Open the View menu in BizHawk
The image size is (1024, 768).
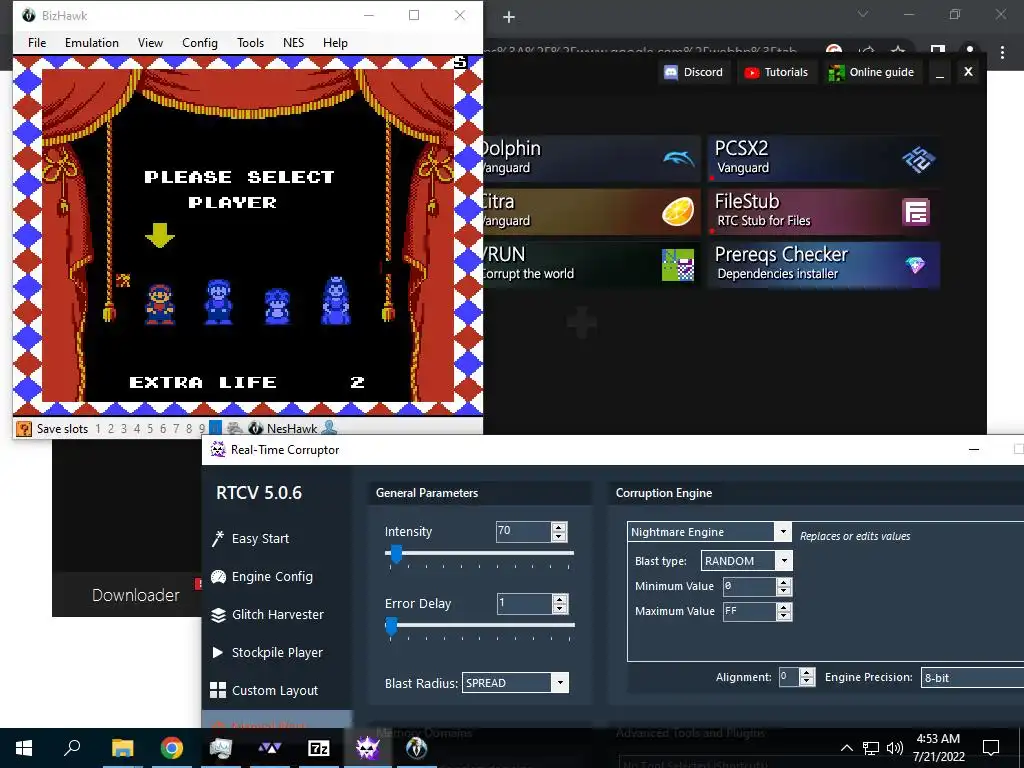[x=150, y=42]
